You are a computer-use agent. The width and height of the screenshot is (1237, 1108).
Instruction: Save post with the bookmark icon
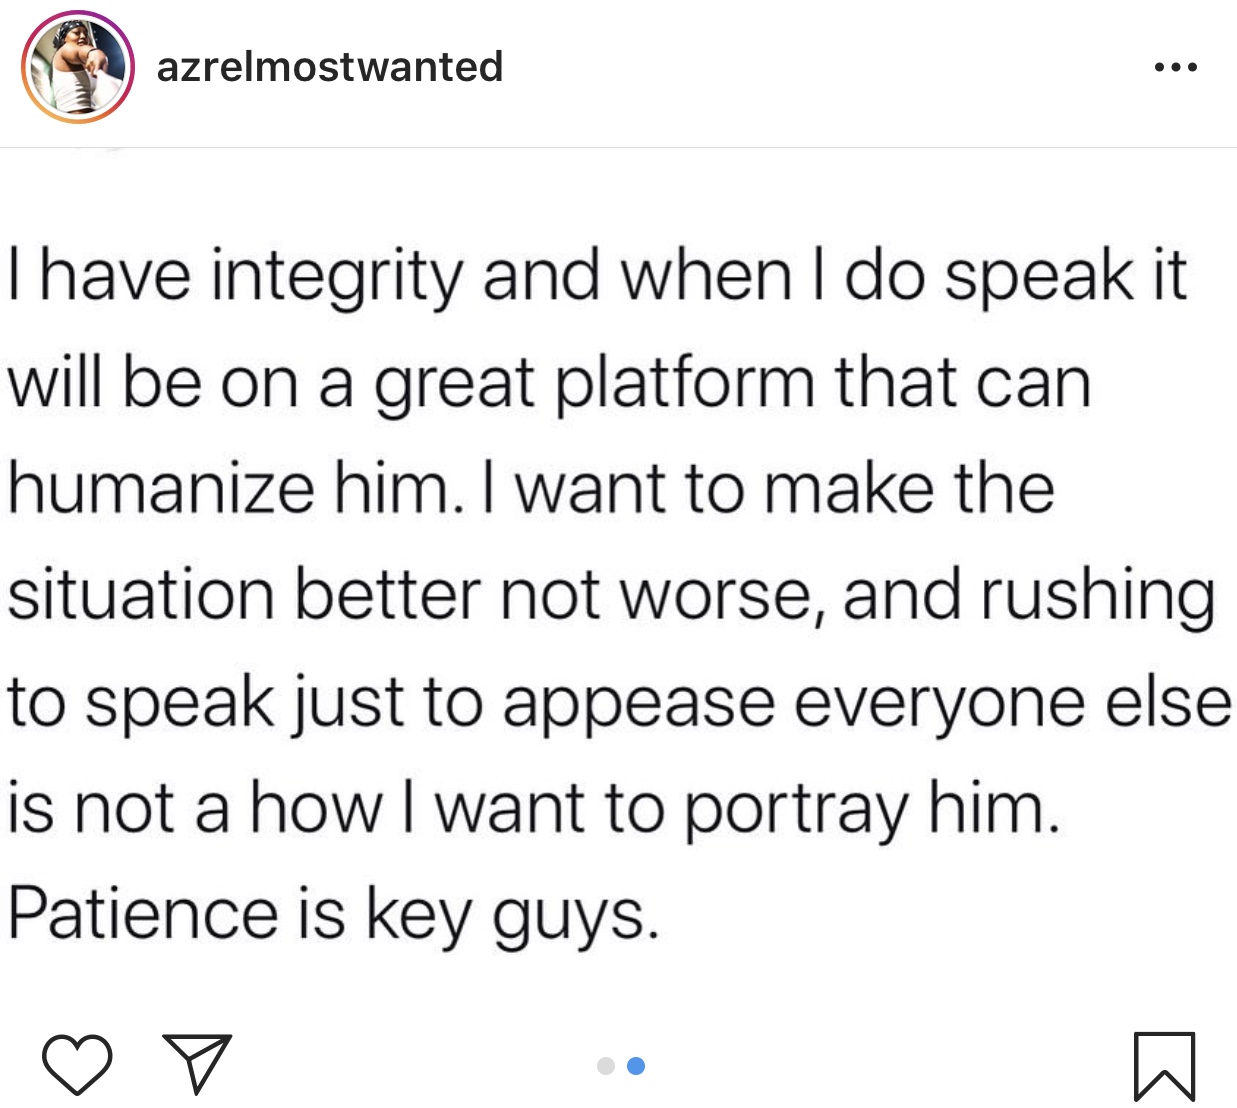point(1165,1066)
